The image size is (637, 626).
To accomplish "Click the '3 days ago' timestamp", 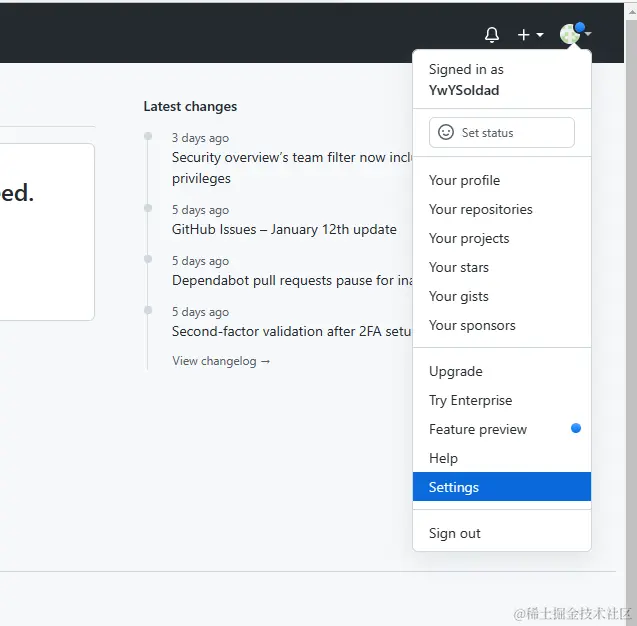I will pos(200,138).
